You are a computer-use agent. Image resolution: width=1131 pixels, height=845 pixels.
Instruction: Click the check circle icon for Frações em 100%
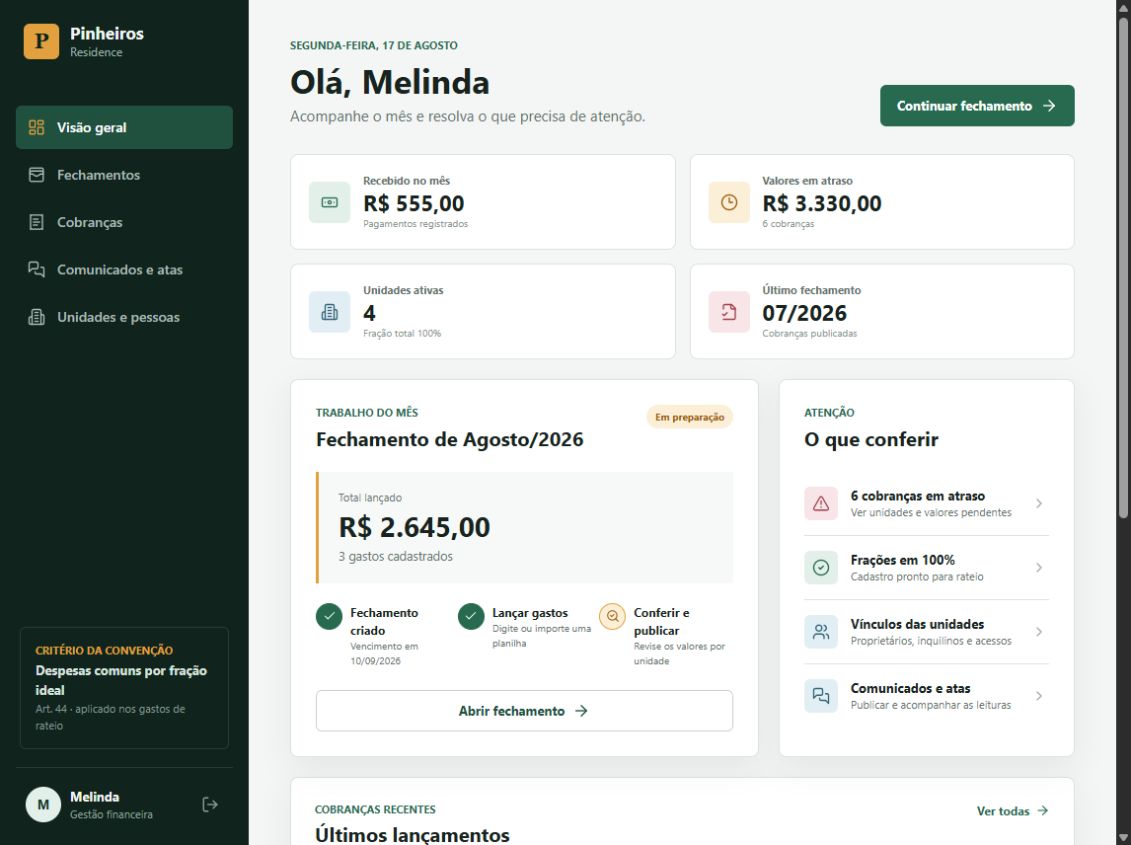coord(821,568)
